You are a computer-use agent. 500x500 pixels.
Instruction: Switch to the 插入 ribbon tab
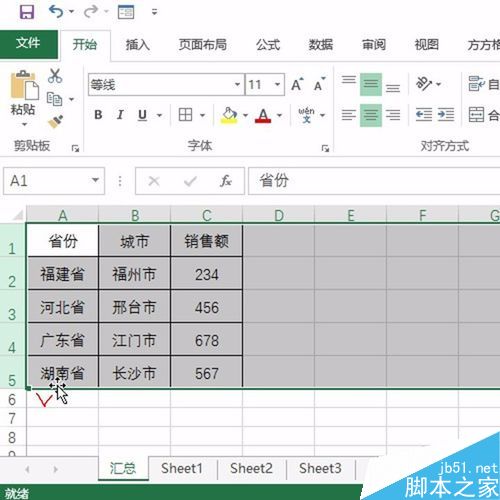138,45
